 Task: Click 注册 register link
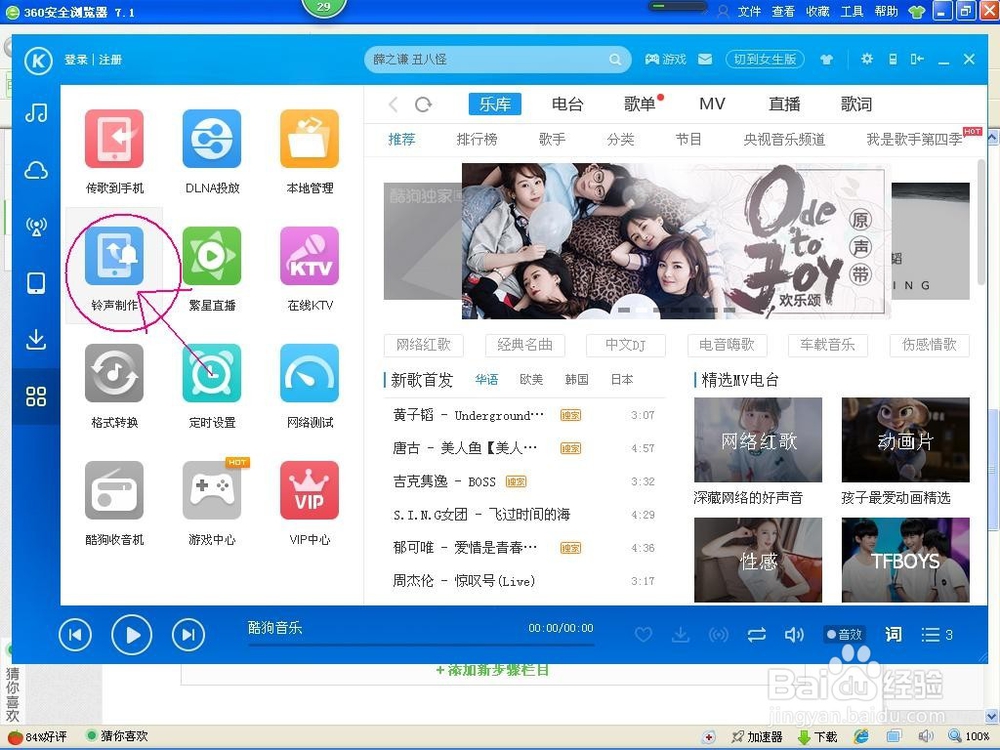(110, 59)
